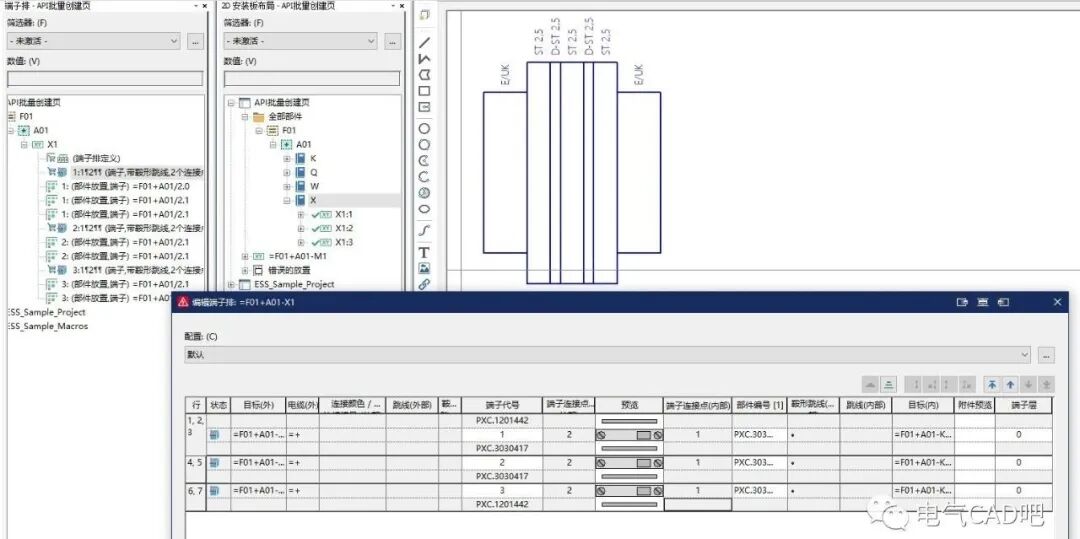1080x539 pixels.
Task: Expand the =F01+A01-M1 node
Action: [x=245, y=256]
